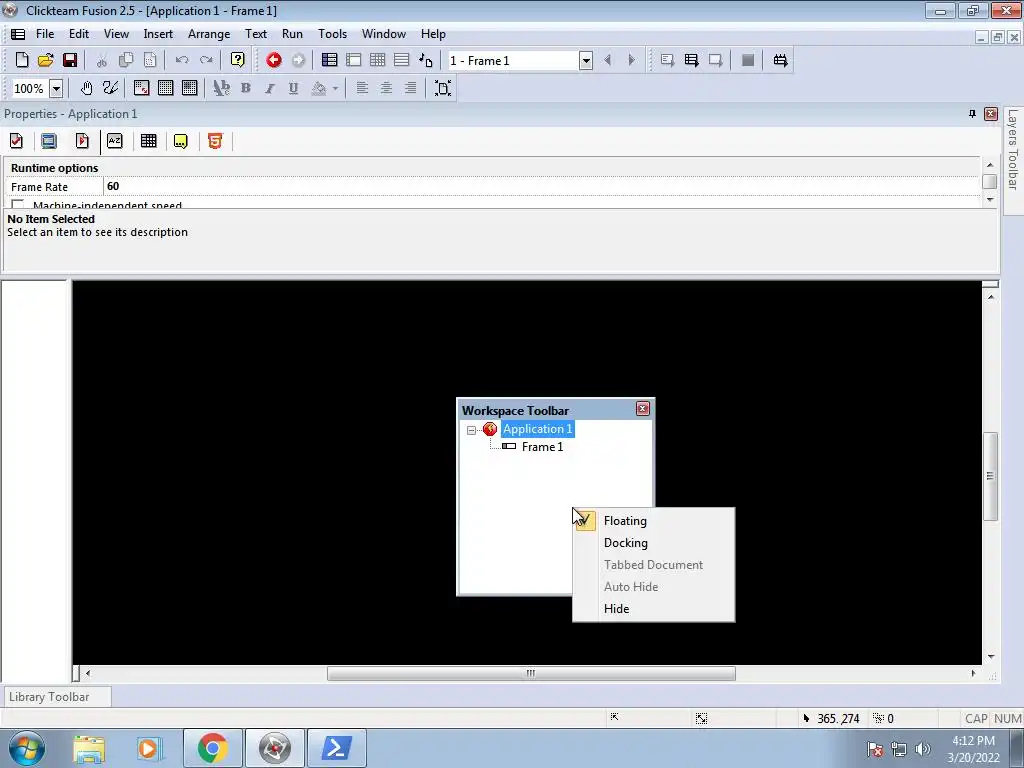Go to the next frame arrow
Viewport: 1024px width, 768px height.
tap(632, 61)
